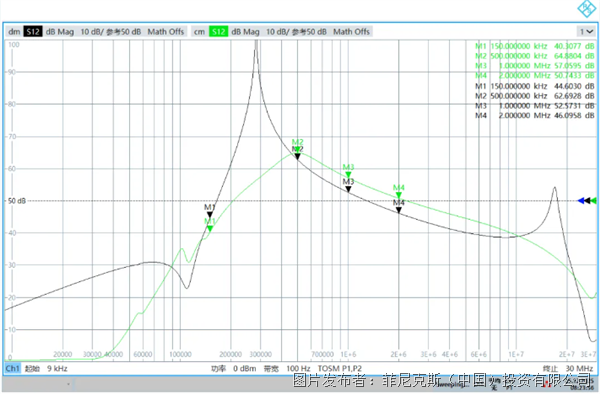
Task: Click the power value 0 dBm
Action: [245, 369]
